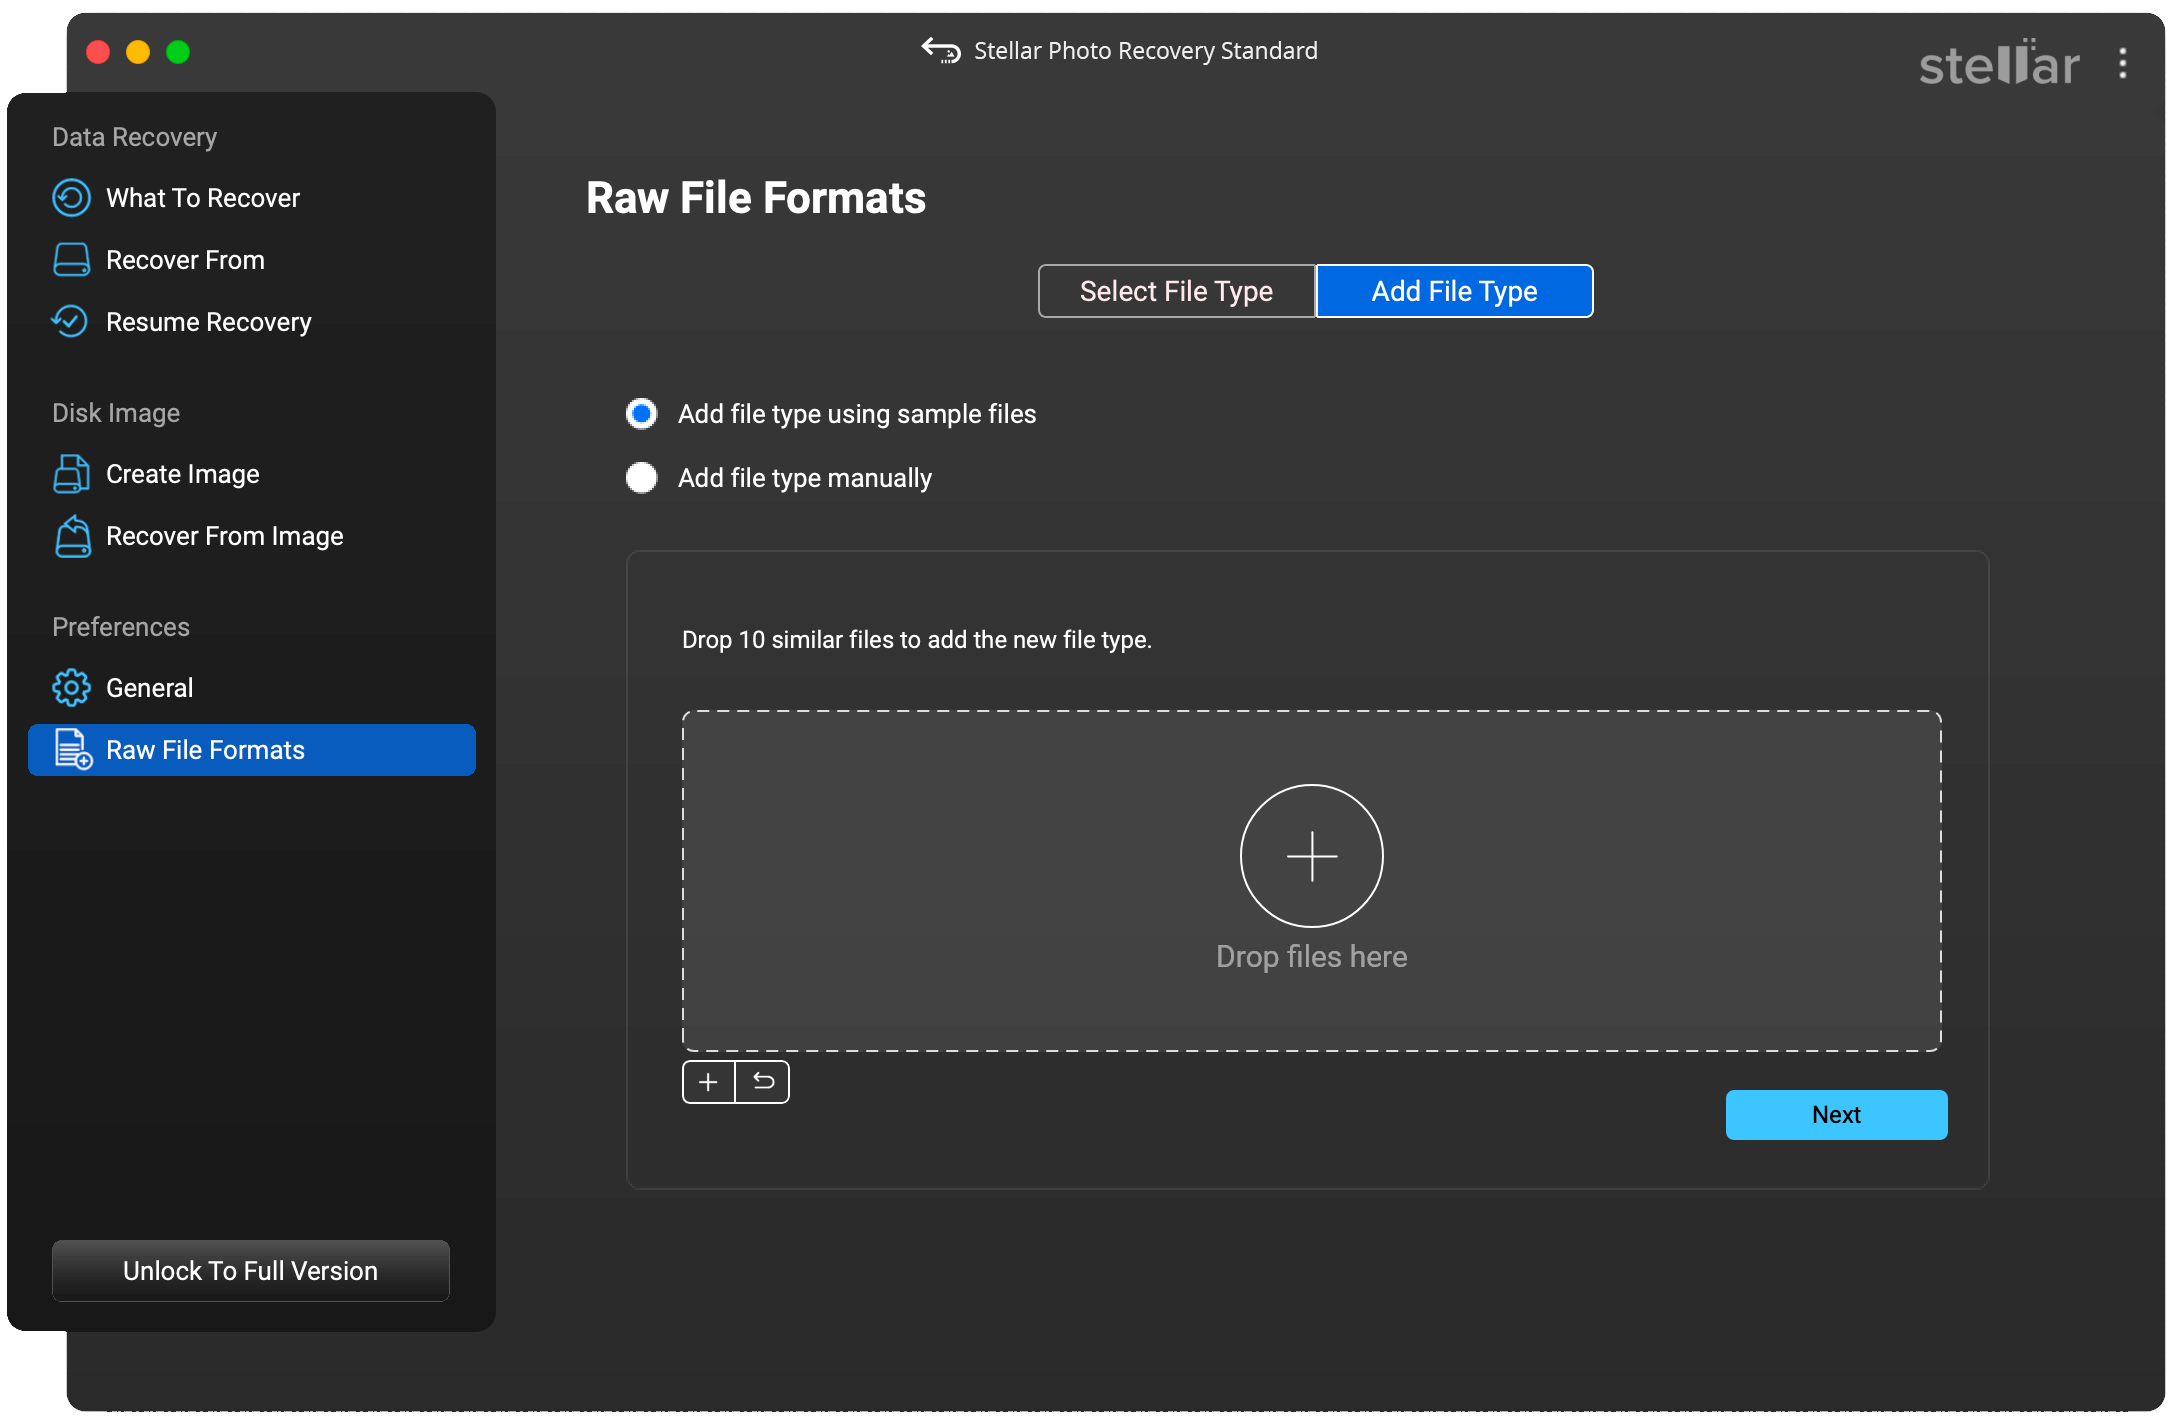Close the window with red button

click(x=98, y=52)
